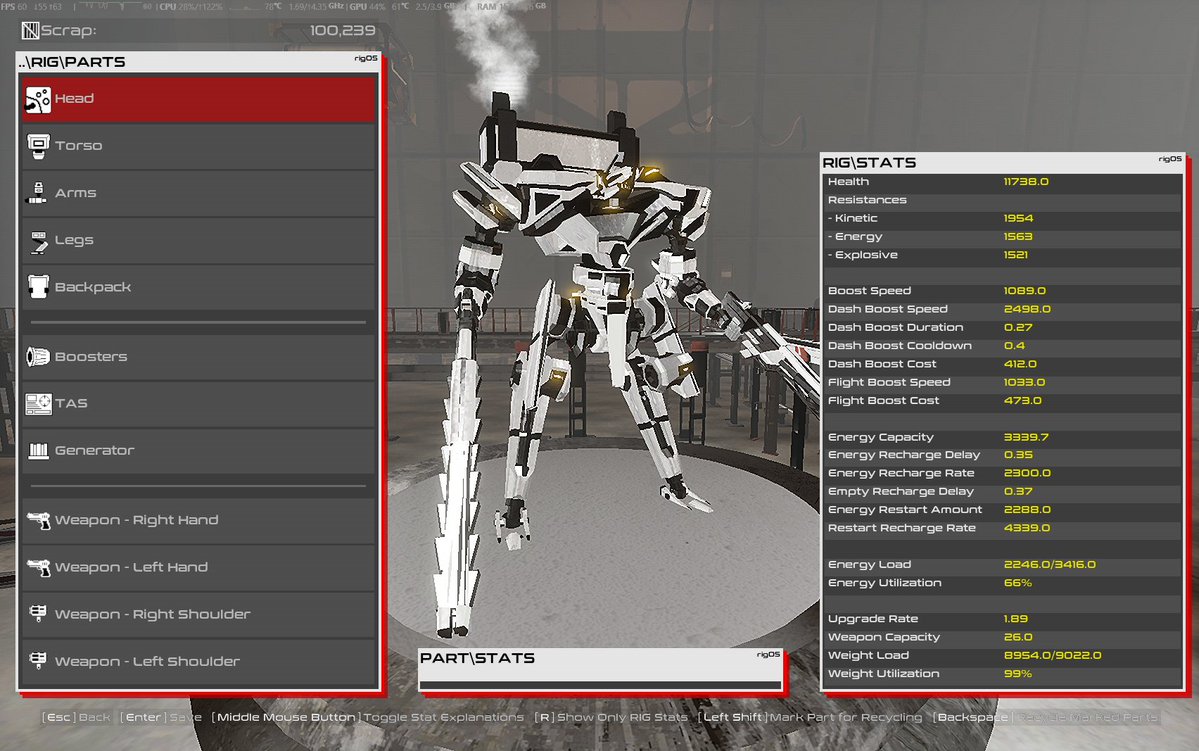Click the Health value 11738.0
Viewport: 1199px width, 751px height.
coord(1026,182)
